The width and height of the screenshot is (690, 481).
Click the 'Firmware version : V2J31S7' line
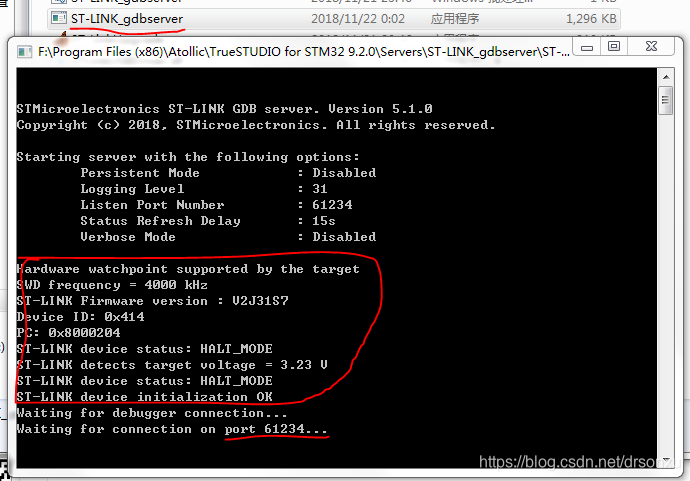(x=153, y=301)
